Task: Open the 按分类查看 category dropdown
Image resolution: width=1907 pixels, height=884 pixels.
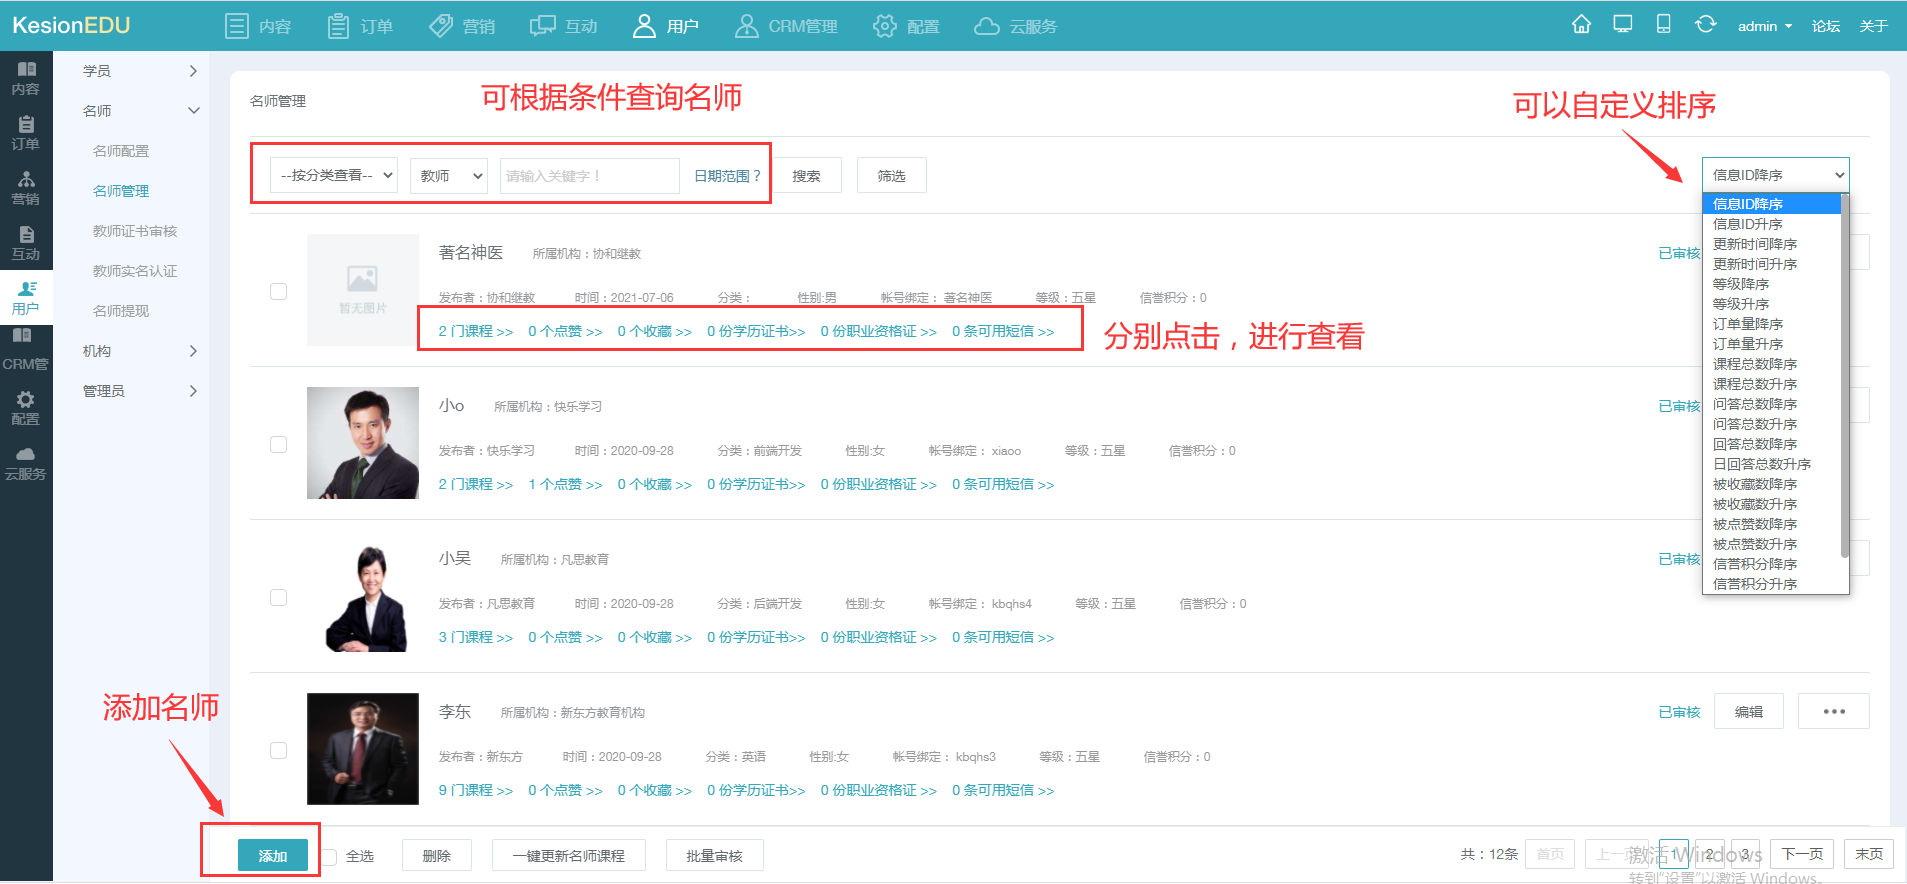Action: [x=334, y=176]
